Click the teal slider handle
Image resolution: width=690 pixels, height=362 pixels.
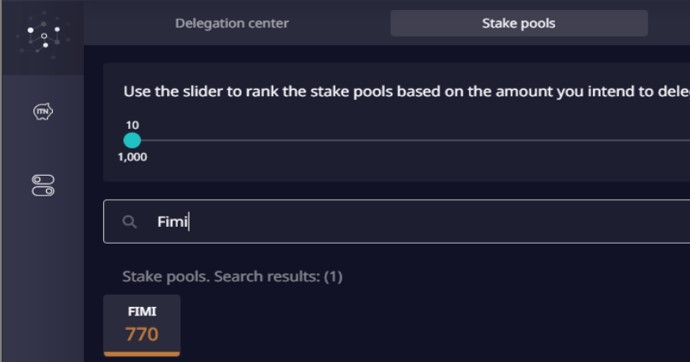tap(132, 141)
